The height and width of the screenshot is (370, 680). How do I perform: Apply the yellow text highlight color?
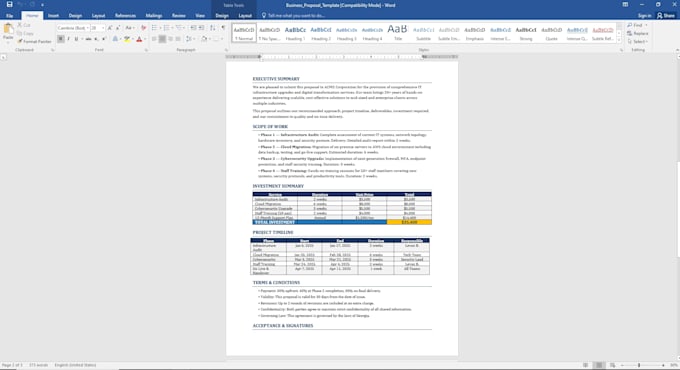[126, 39]
